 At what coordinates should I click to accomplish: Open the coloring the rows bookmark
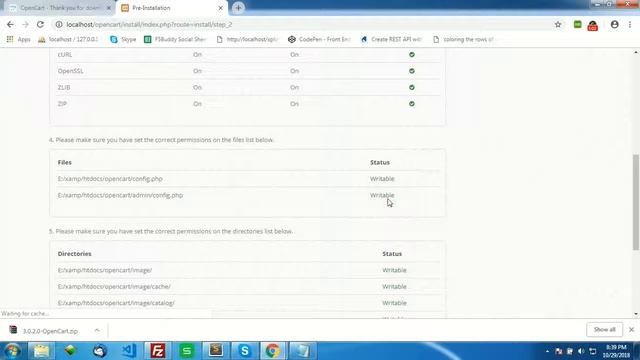pyautogui.click(x=464, y=39)
